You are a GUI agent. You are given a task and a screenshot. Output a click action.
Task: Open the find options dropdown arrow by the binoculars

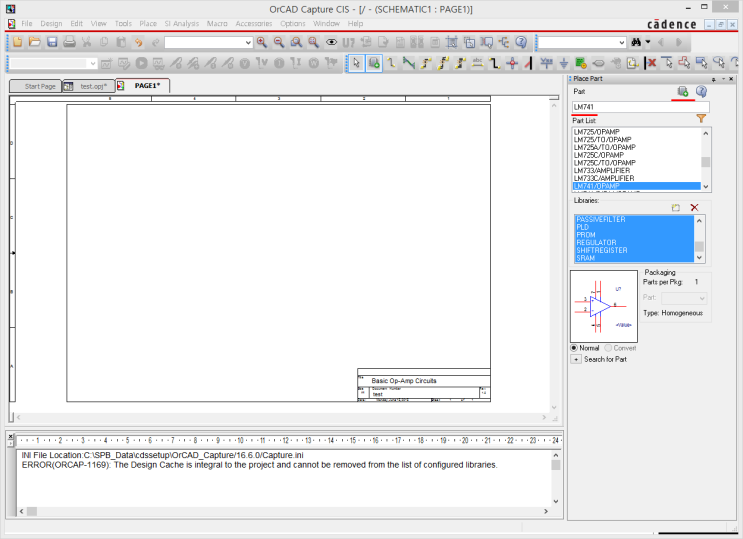click(648, 42)
